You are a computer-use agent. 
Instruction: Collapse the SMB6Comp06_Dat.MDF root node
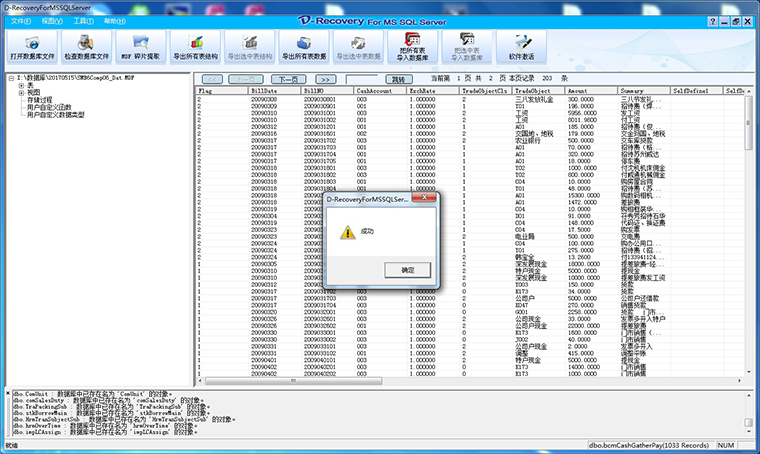pos(11,78)
